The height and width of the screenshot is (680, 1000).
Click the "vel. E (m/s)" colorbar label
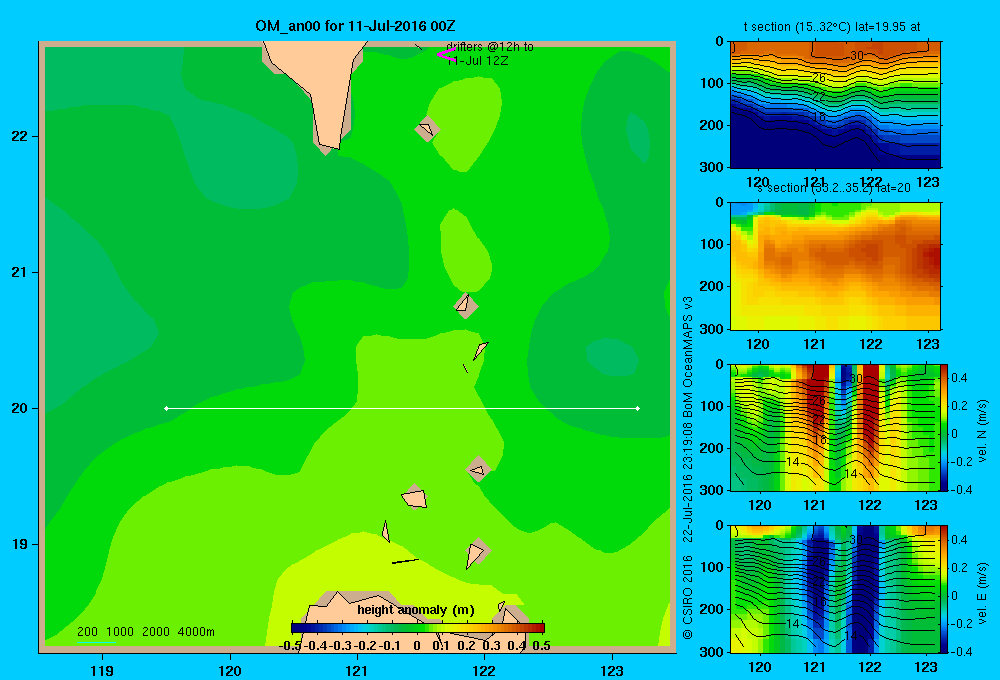coord(983,592)
